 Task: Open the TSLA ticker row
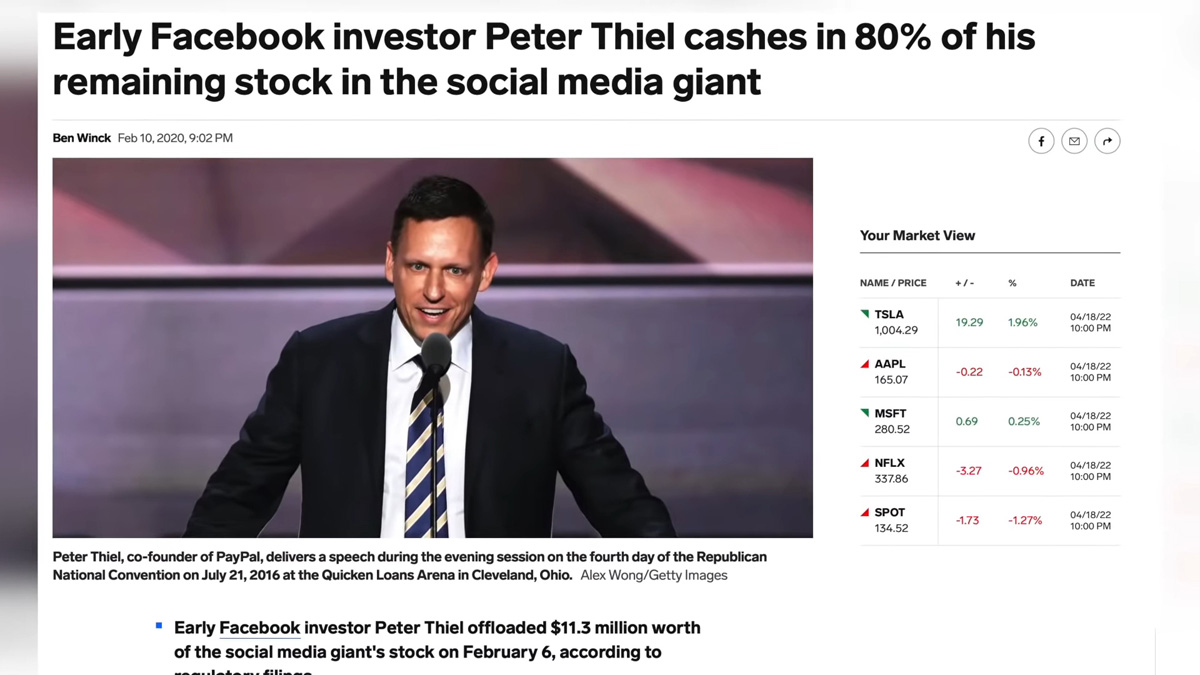click(x=990, y=322)
